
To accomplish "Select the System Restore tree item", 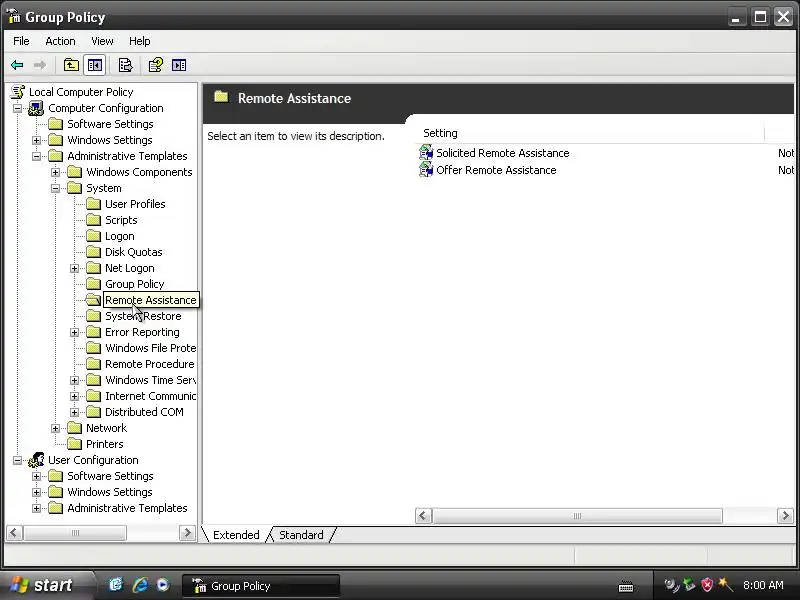I will [143, 316].
